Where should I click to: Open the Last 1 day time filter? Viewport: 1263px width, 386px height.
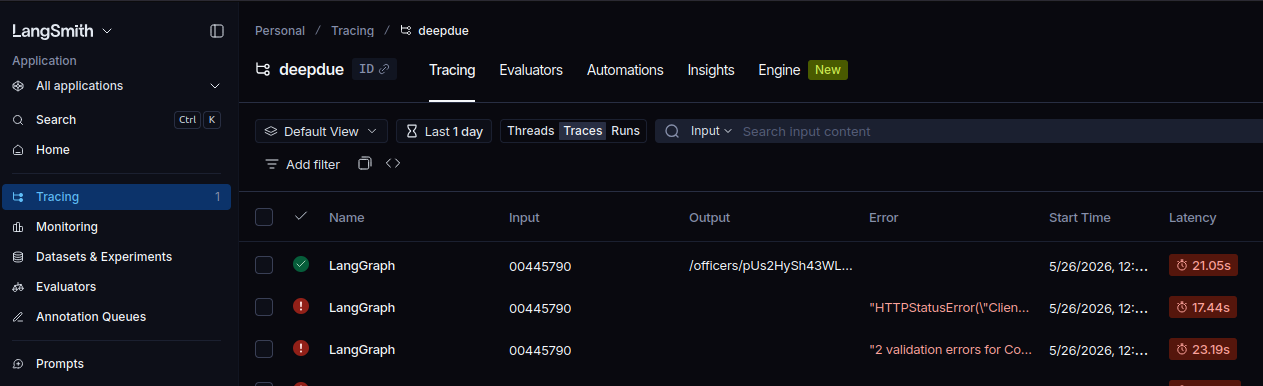(444, 131)
